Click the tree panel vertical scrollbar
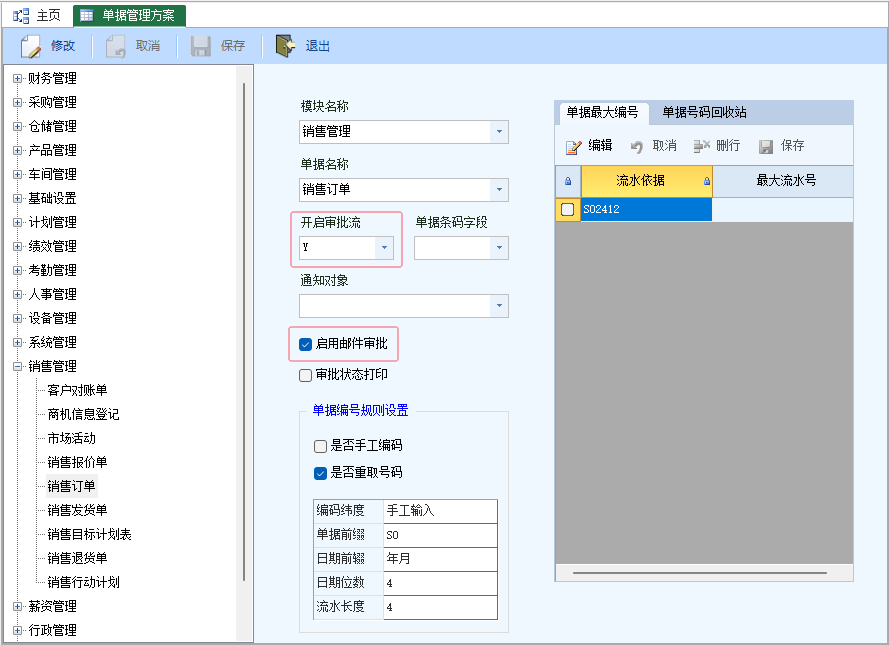The height and width of the screenshot is (645, 889). click(x=244, y=332)
